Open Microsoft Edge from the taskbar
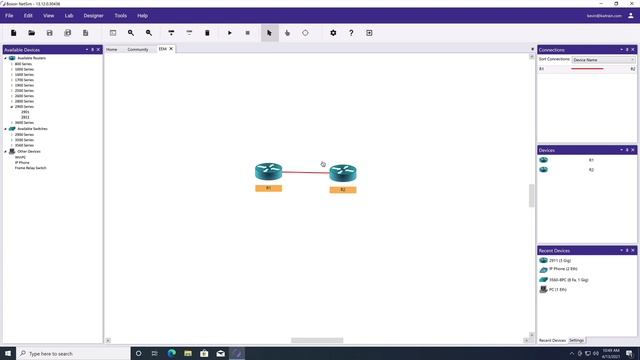The height and width of the screenshot is (360, 640). 171,353
